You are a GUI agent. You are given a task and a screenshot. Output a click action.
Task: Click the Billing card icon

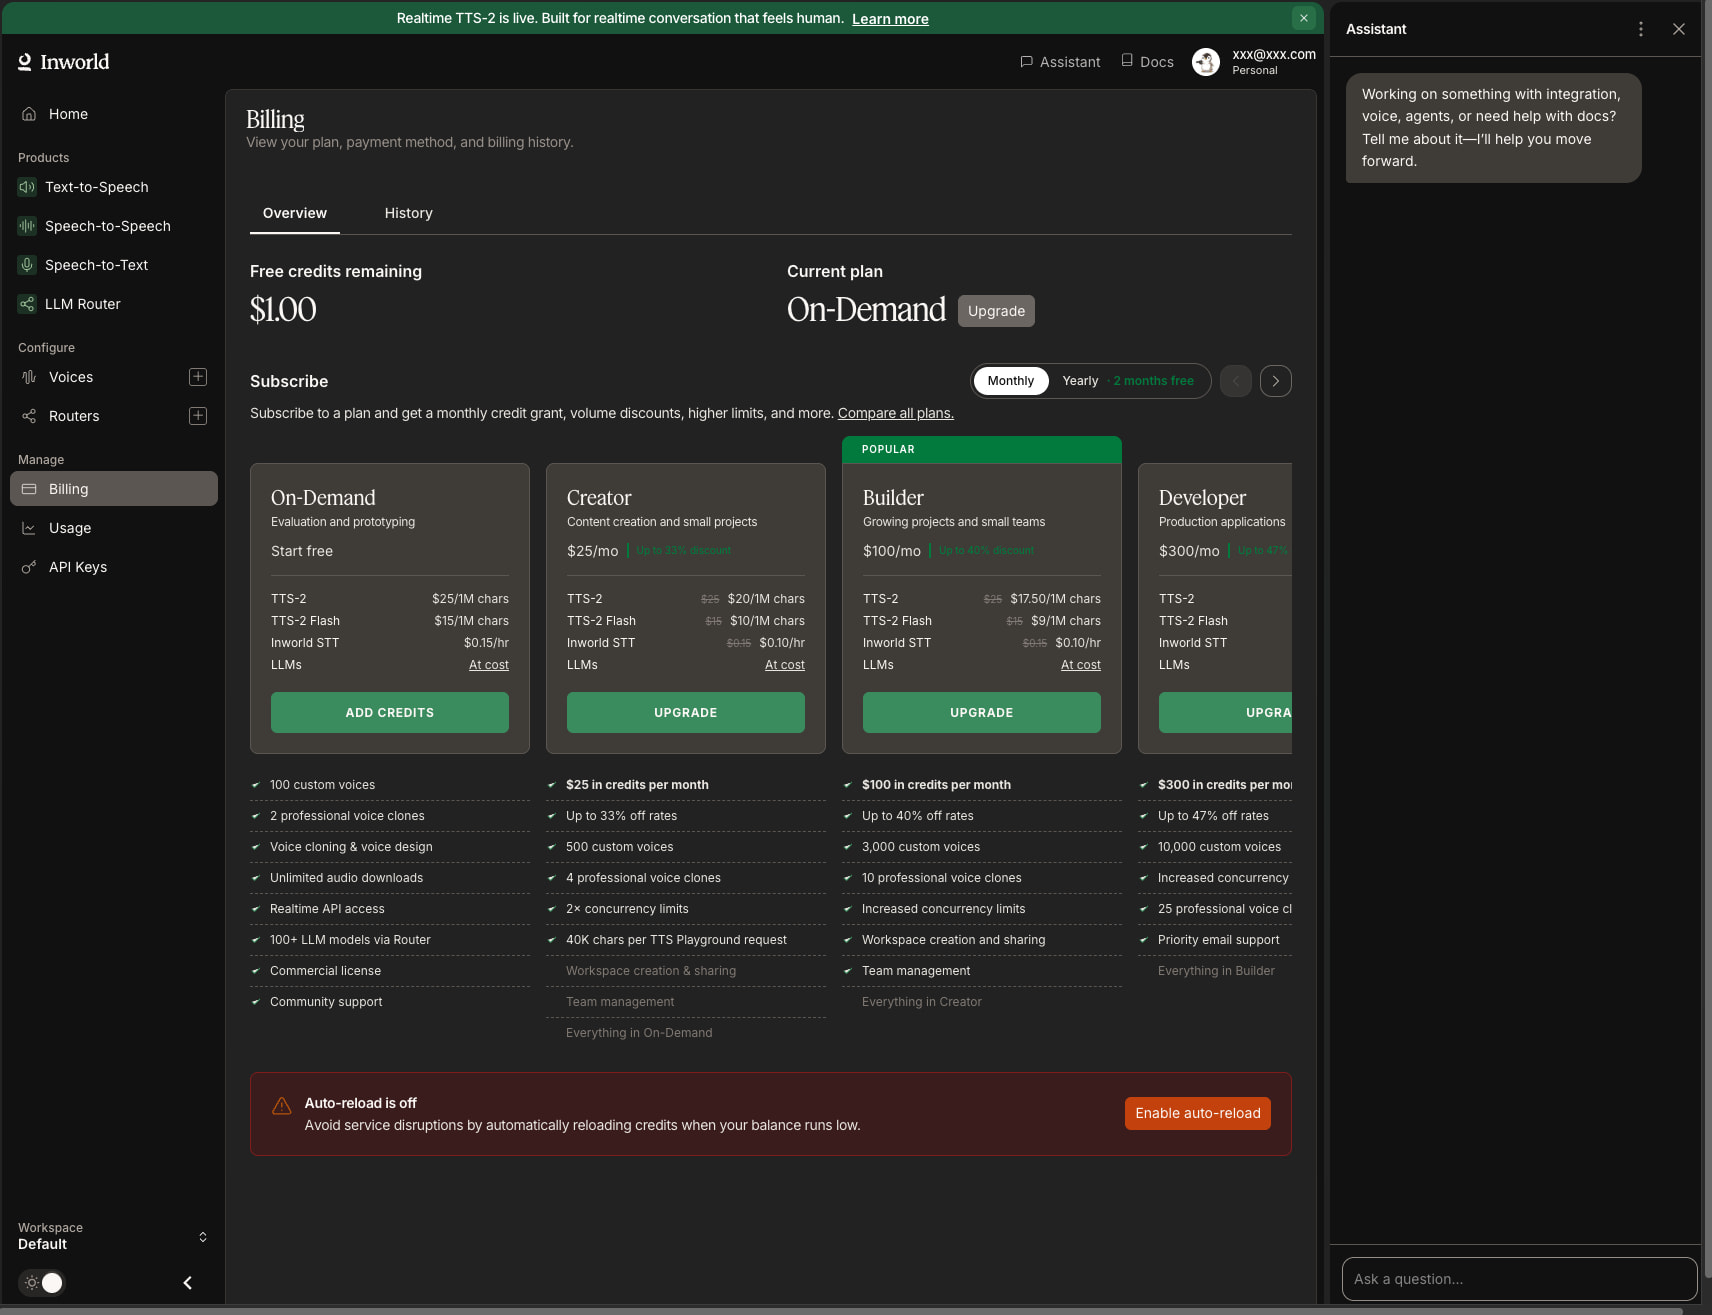pos(29,489)
